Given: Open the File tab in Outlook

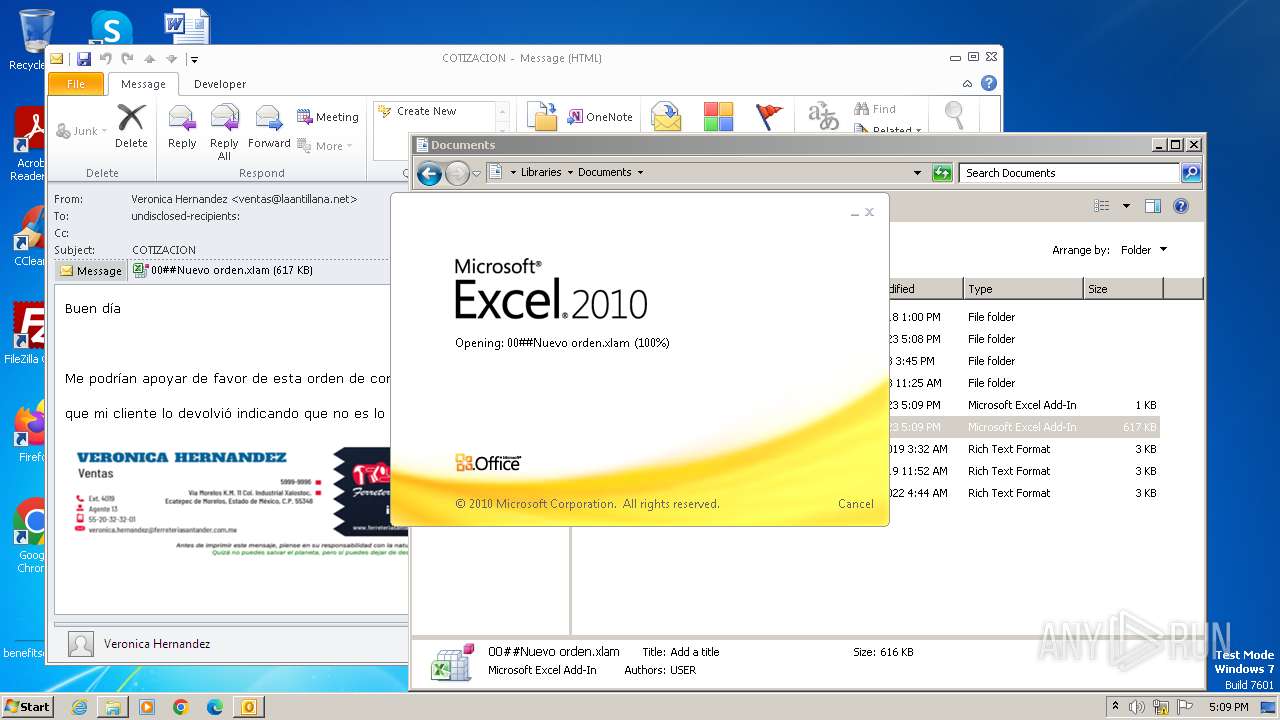Looking at the screenshot, I should (76, 84).
